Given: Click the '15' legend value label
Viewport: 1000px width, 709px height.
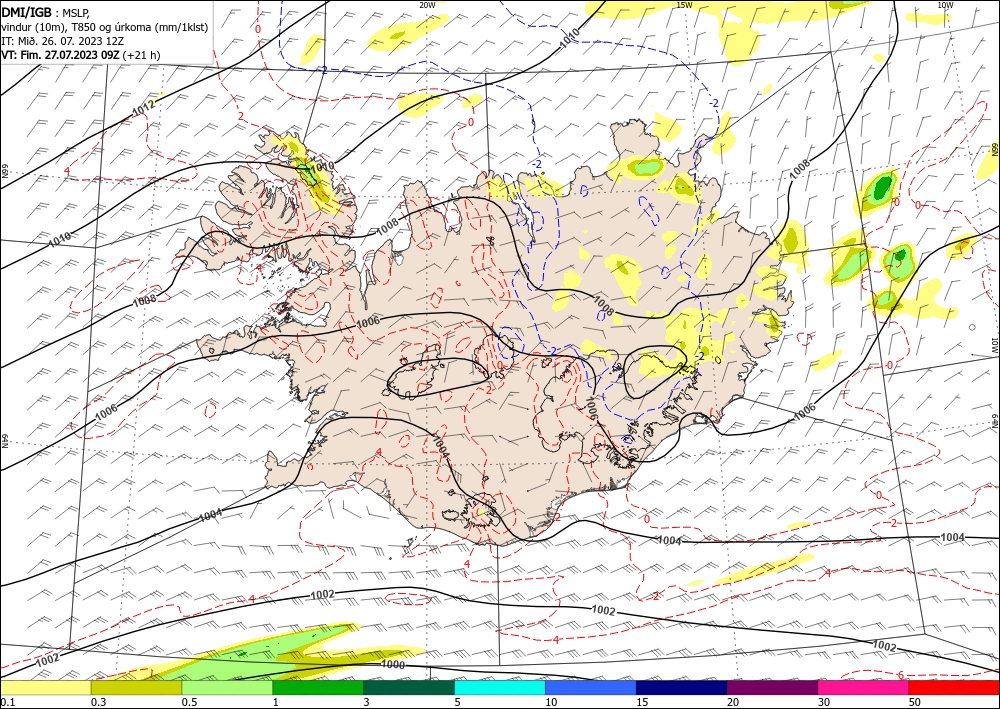Looking at the screenshot, I should tap(642, 702).
